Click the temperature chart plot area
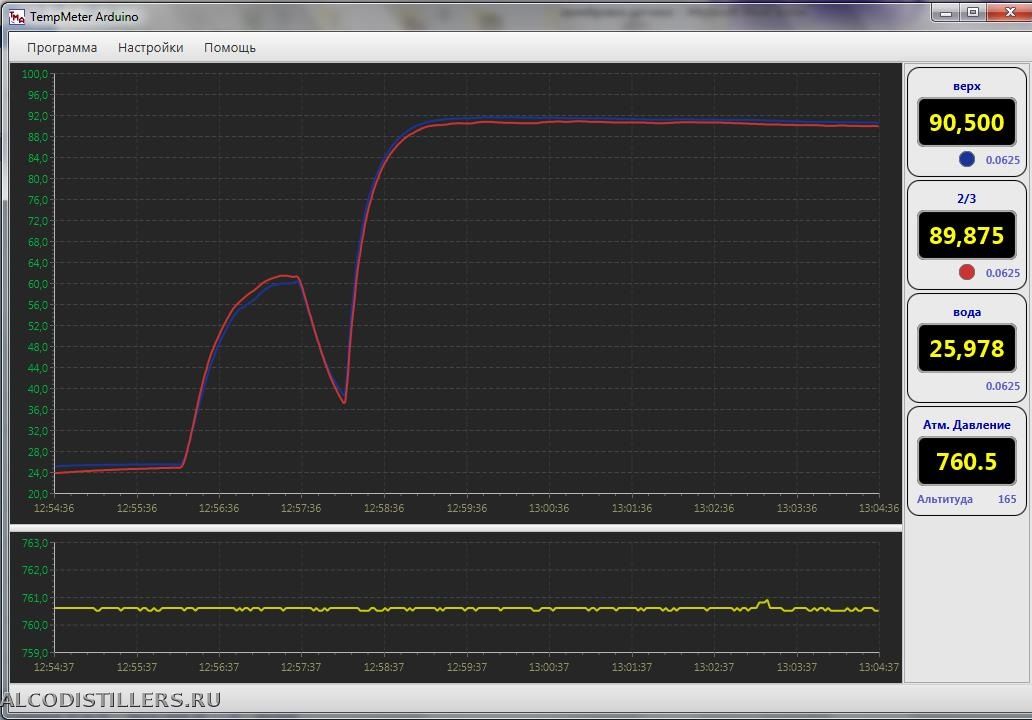The height and width of the screenshot is (720, 1032). (467, 284)
